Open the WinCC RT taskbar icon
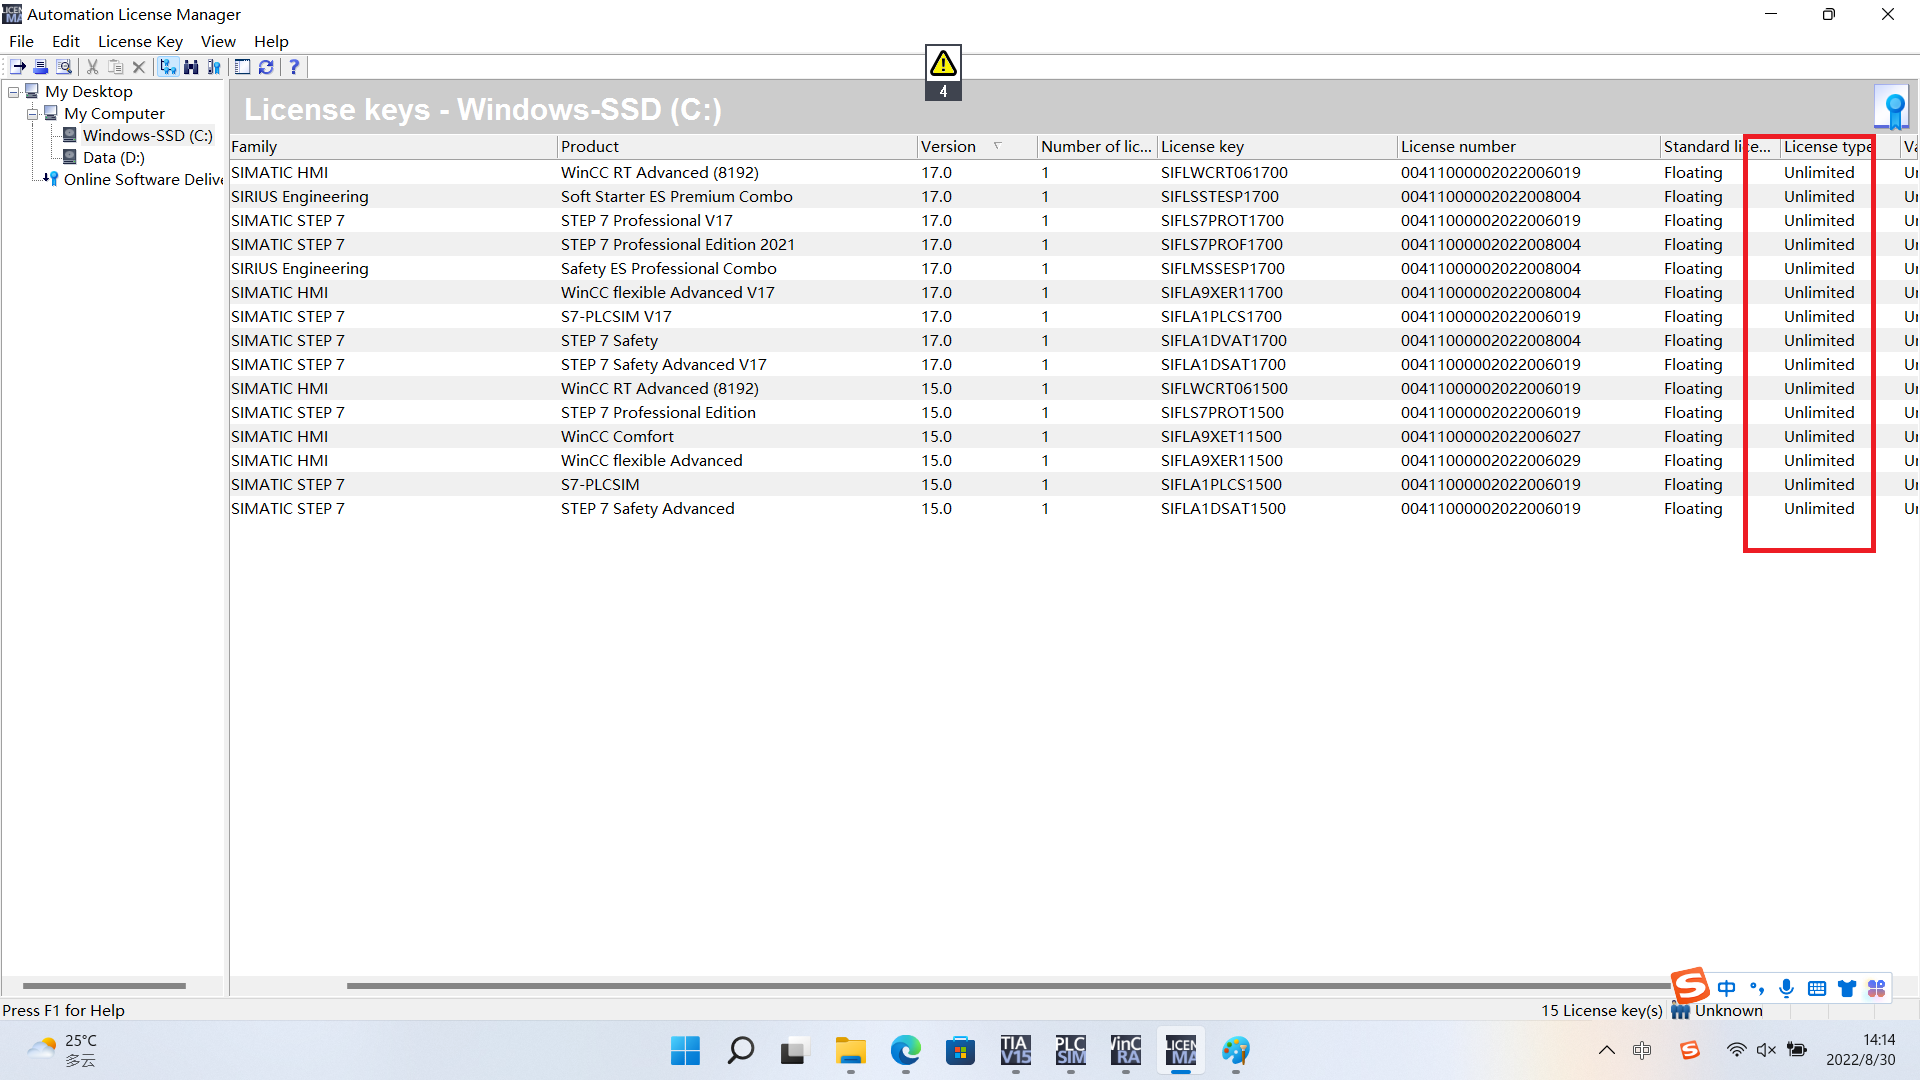This screenshot has width=1920, height=1080. pyautogui.click(x=1125, y=1050)
